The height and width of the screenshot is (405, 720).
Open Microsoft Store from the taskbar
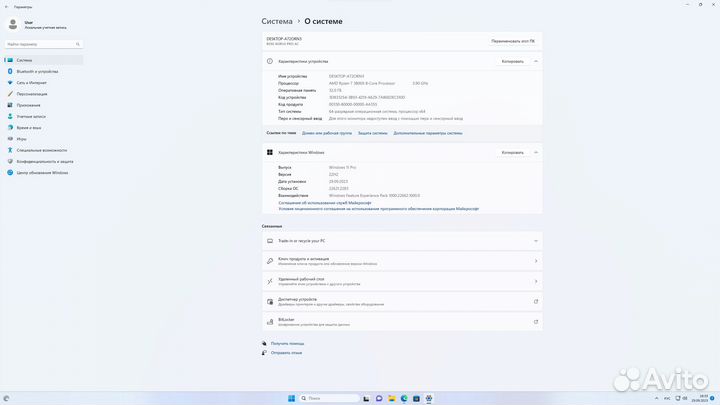[416, 399]
